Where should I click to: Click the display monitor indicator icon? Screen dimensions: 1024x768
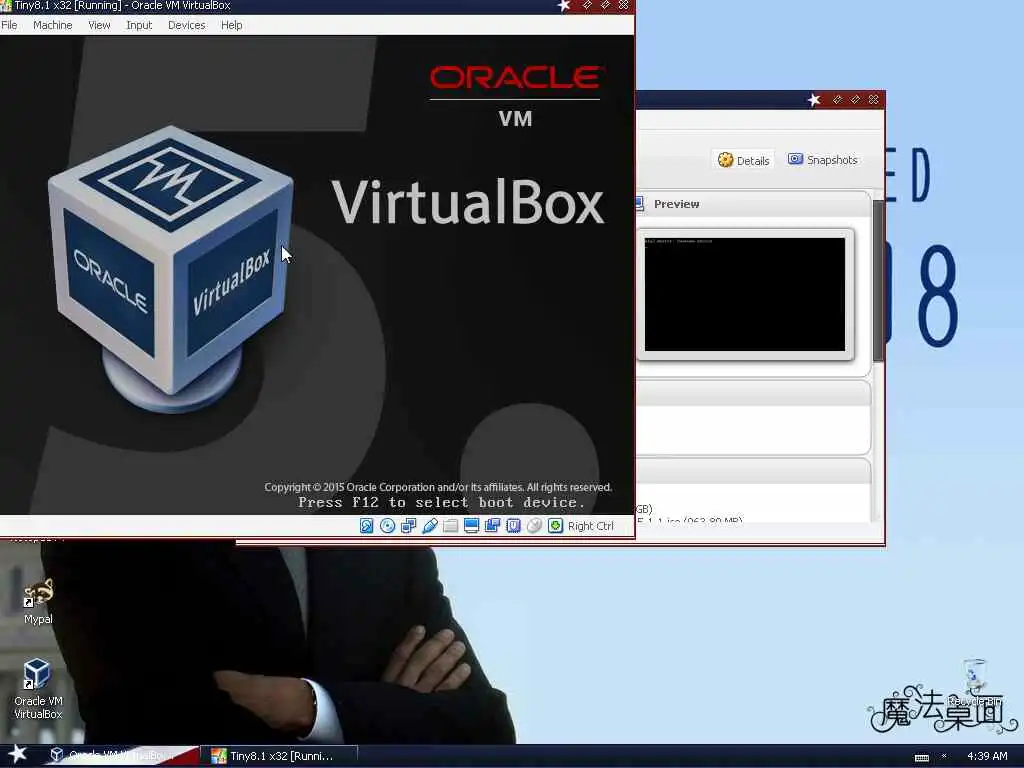click(472, 526)
